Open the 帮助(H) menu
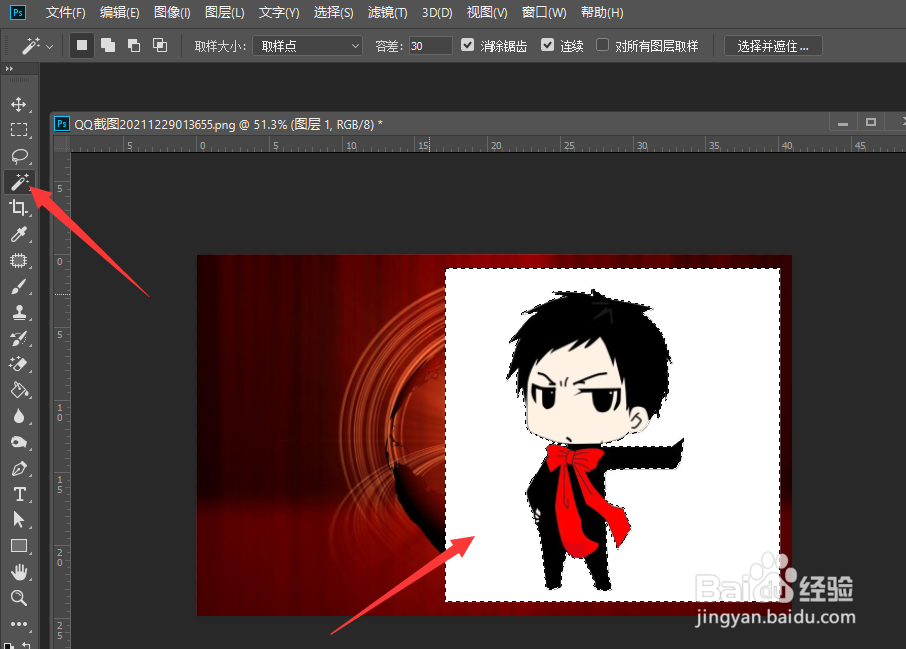This screenshot has width=906, height=649. pos(602,12)
